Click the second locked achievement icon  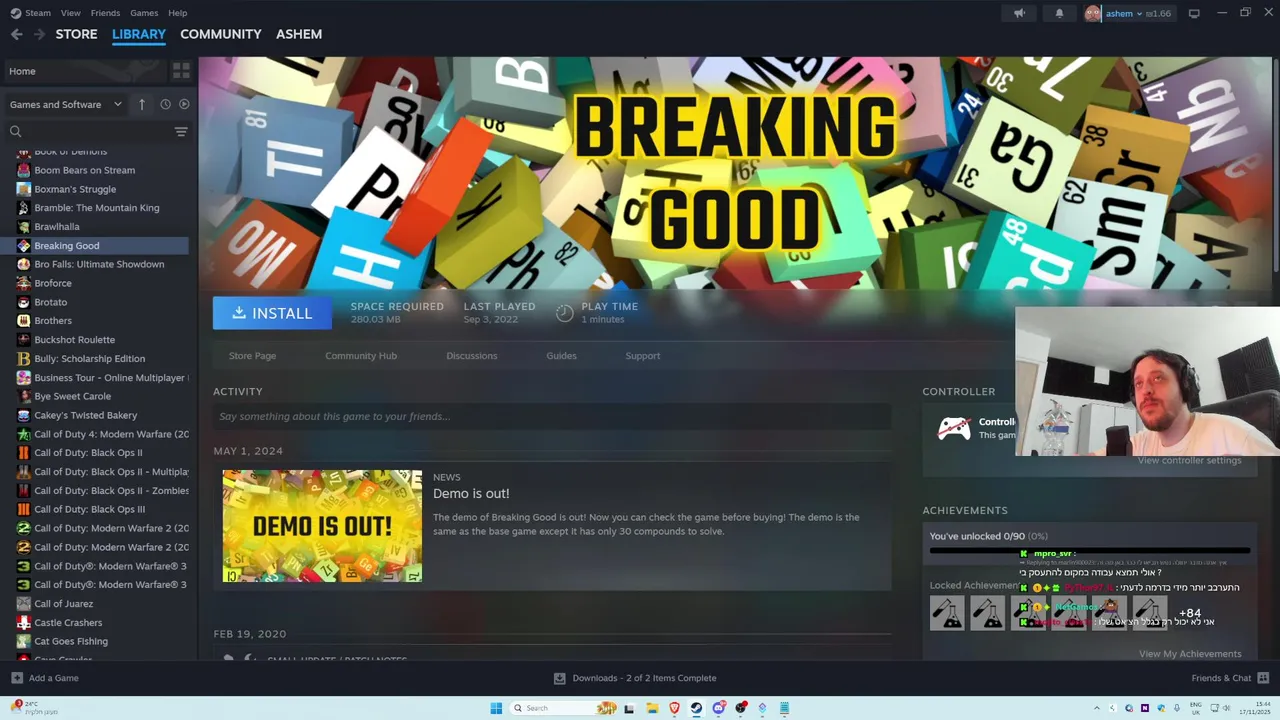(x=987, y=613)
